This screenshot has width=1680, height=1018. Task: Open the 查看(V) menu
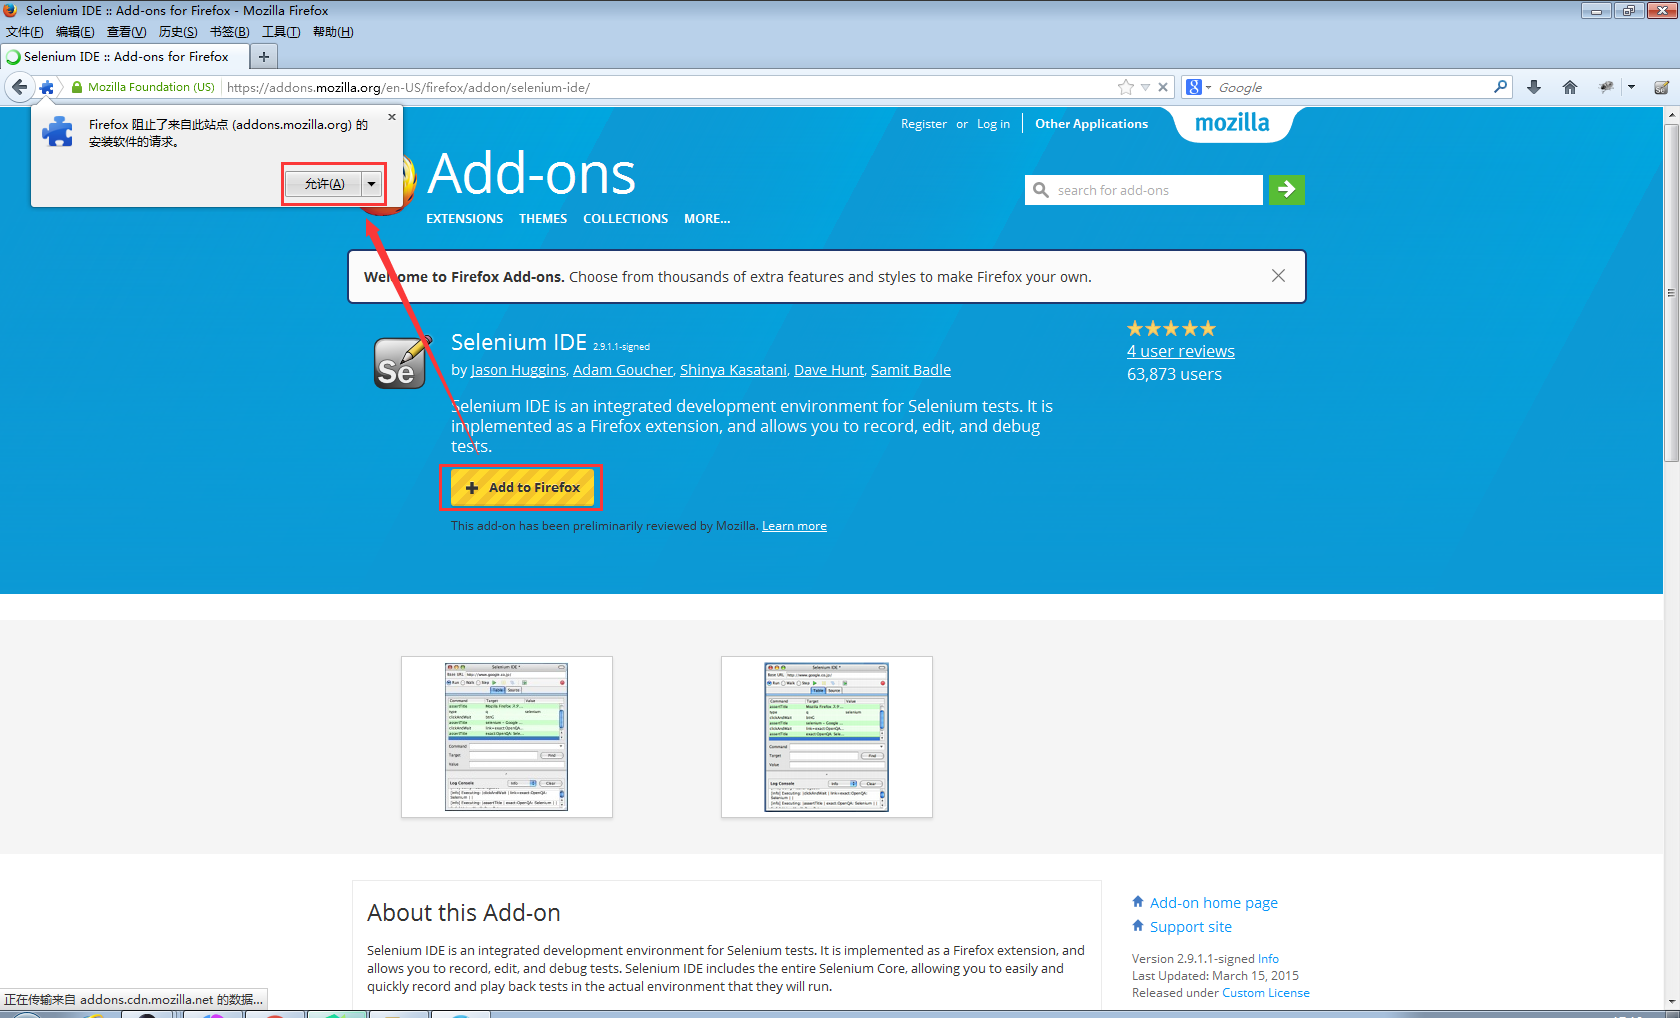point(126,32)
